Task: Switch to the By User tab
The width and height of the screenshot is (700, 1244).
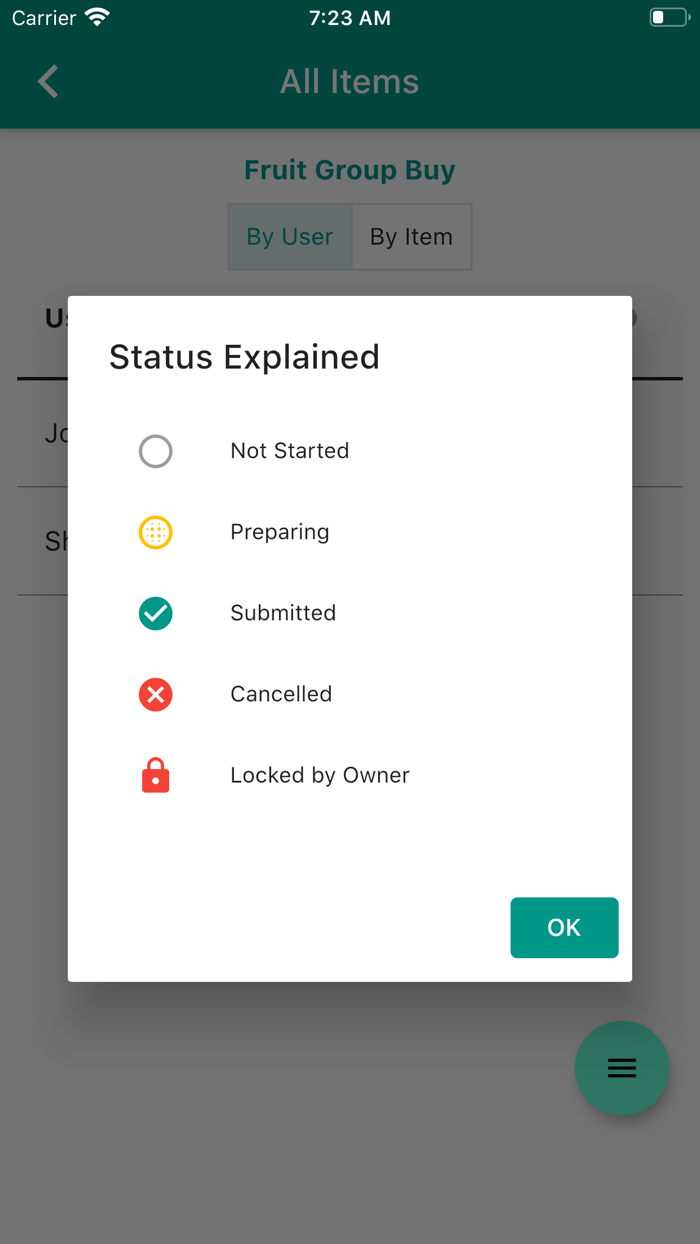Action: tap(290, 237)
